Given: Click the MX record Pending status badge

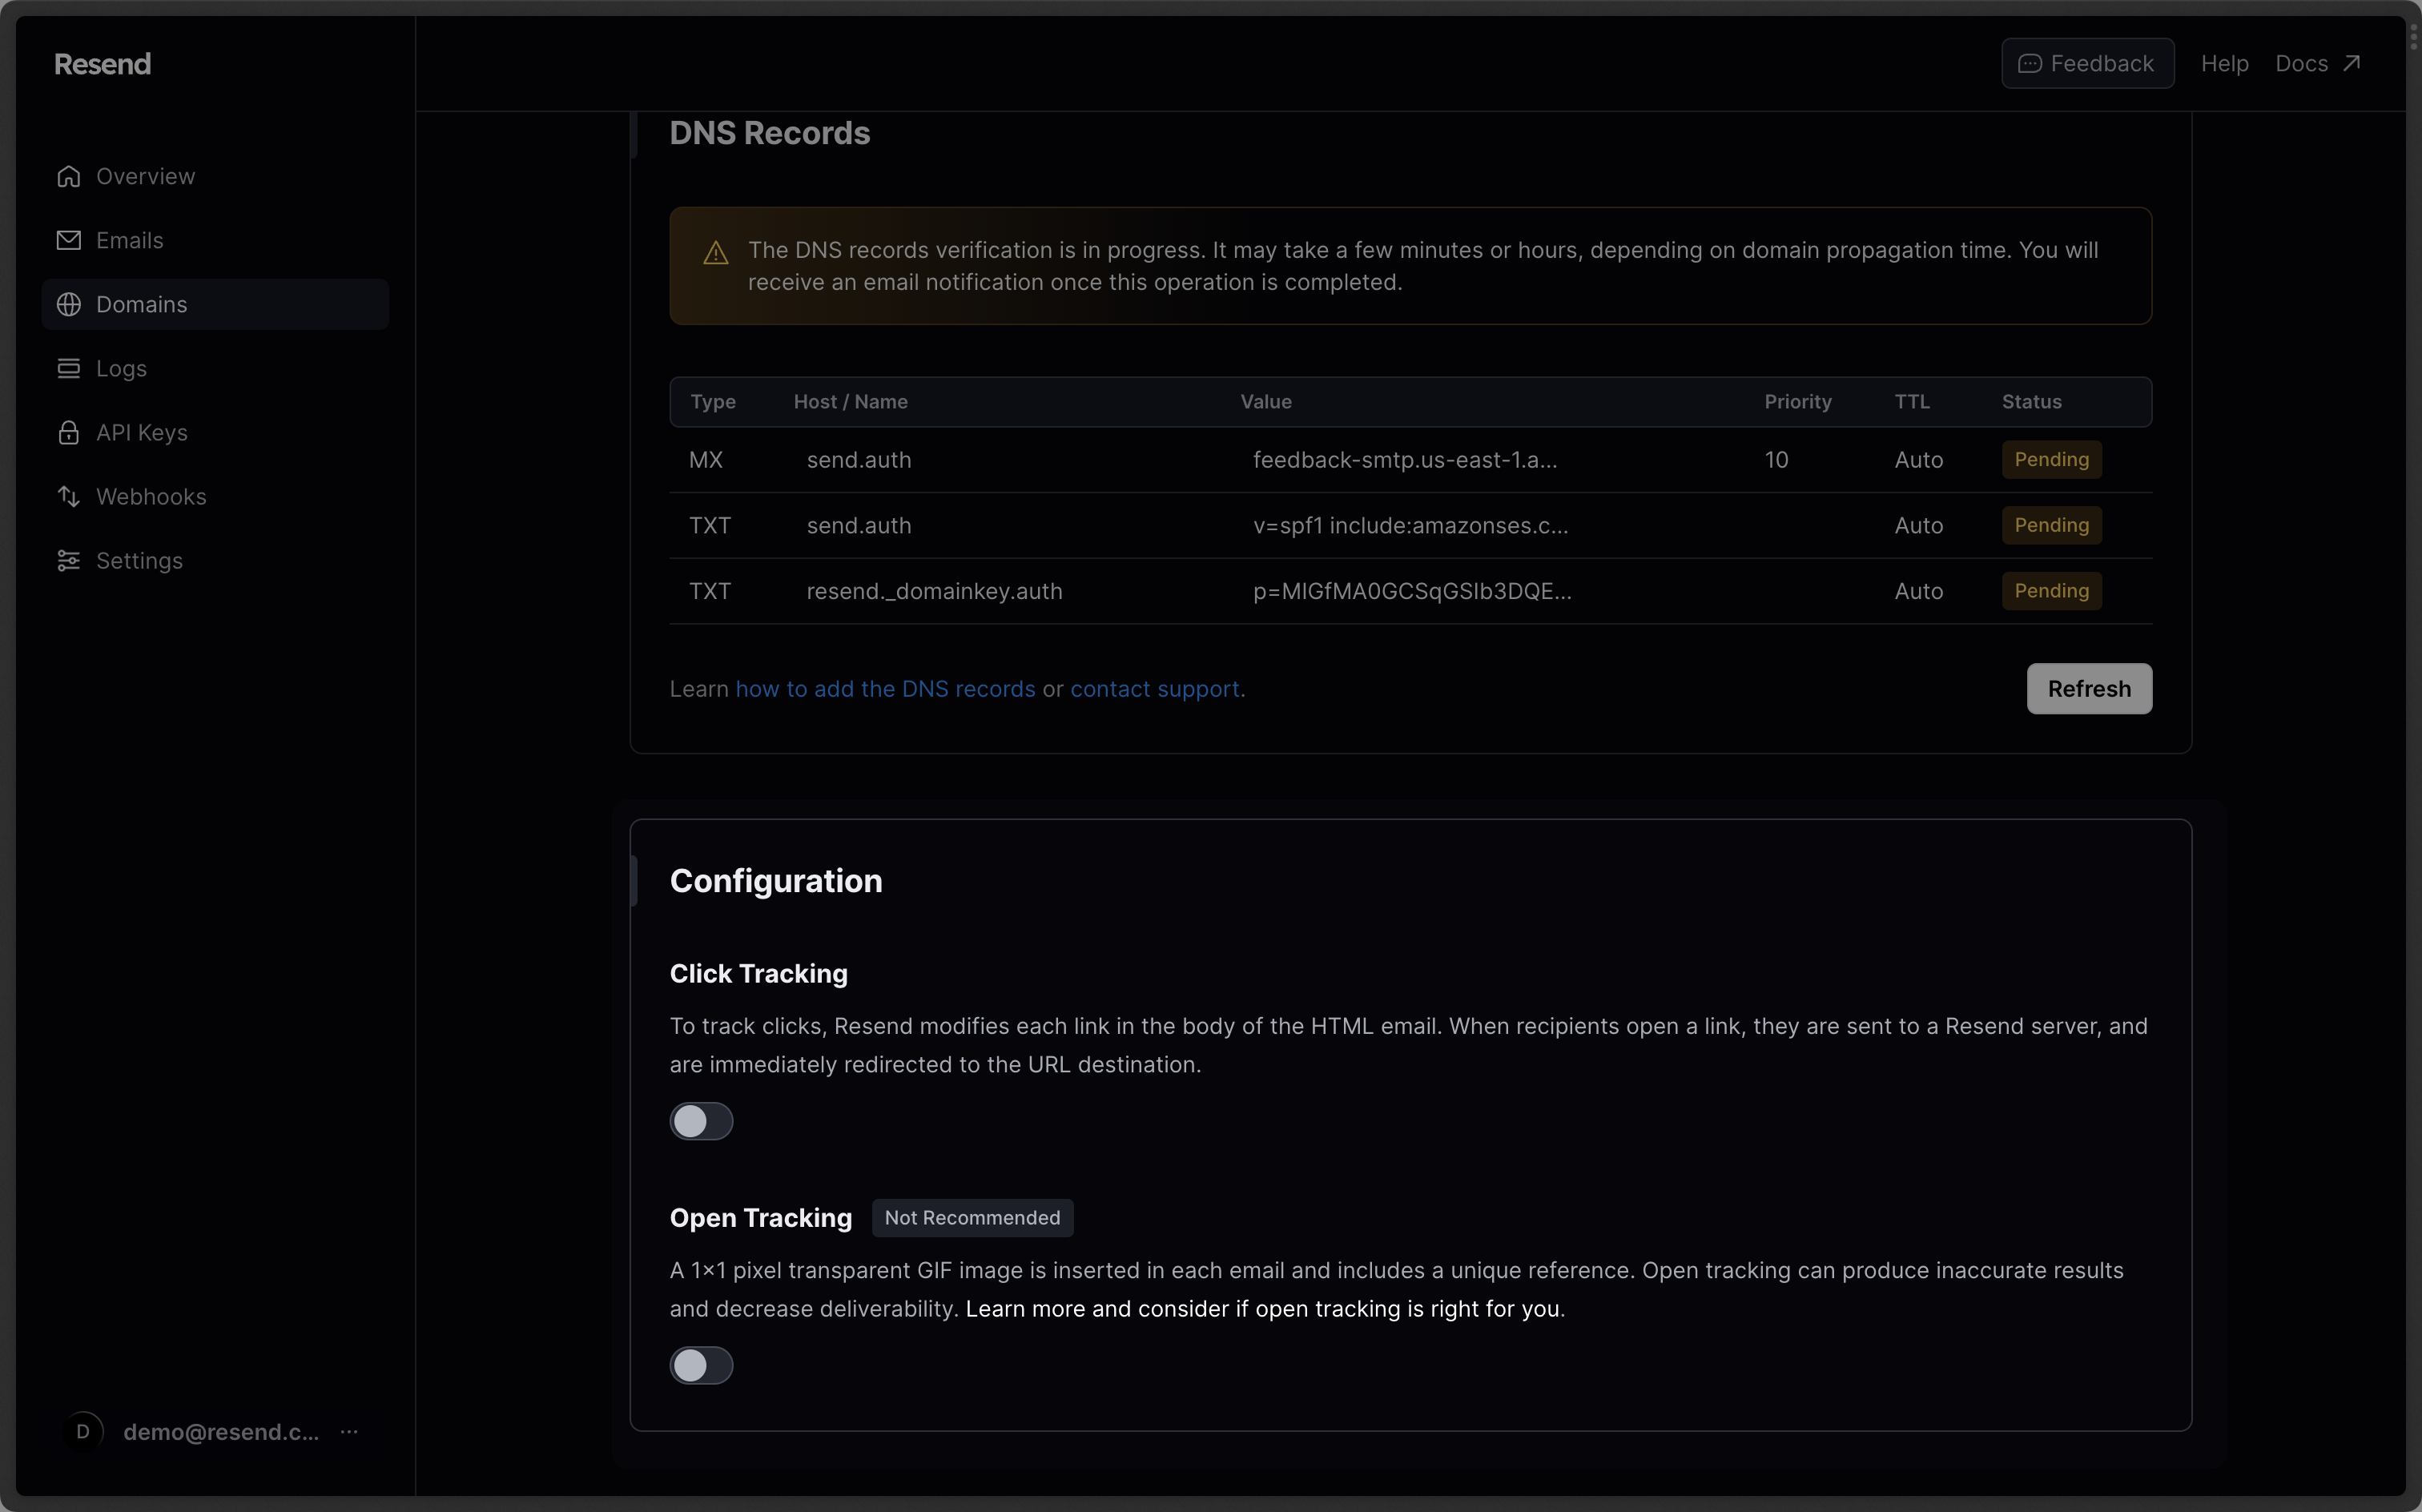Looking at the screenshot, I should [x=2051, y=460].
